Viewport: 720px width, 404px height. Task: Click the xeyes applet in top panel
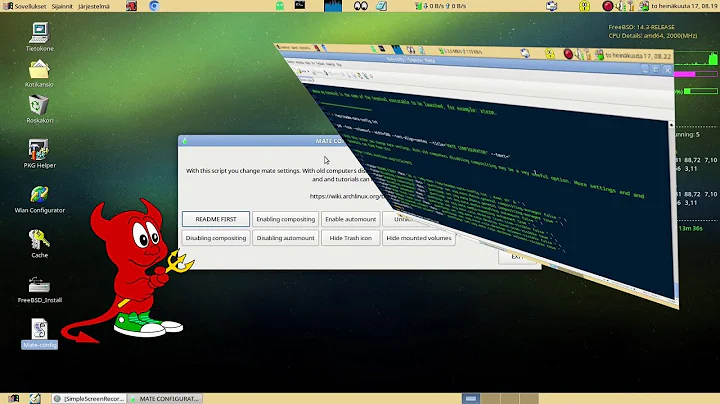[x=361, y=6]
